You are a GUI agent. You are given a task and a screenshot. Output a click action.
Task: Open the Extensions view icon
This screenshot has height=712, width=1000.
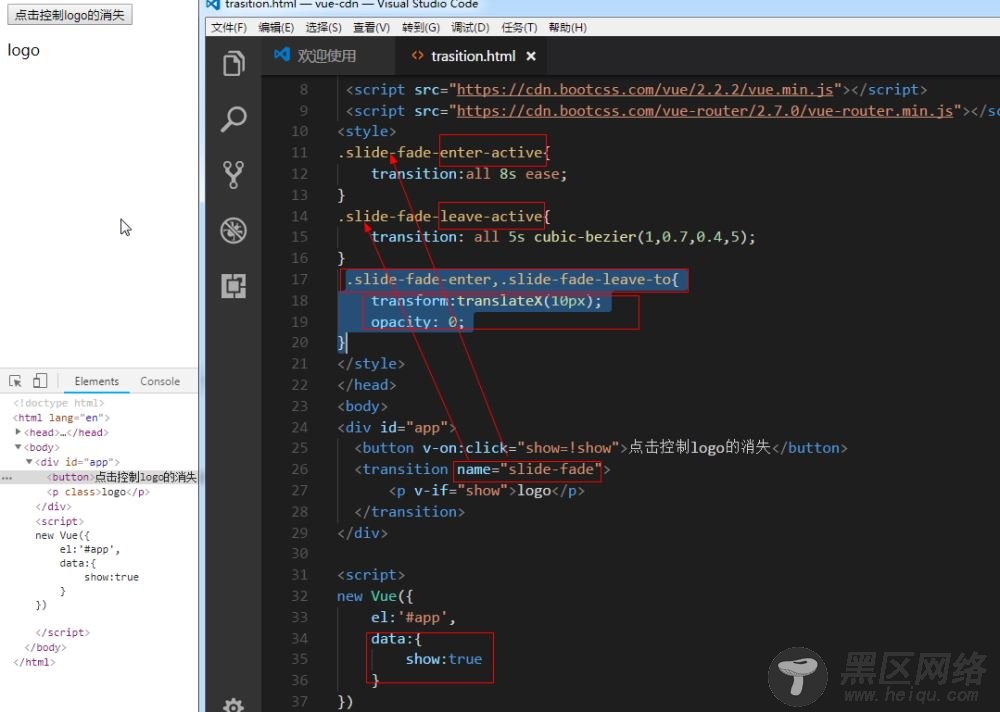coord(233,286)
